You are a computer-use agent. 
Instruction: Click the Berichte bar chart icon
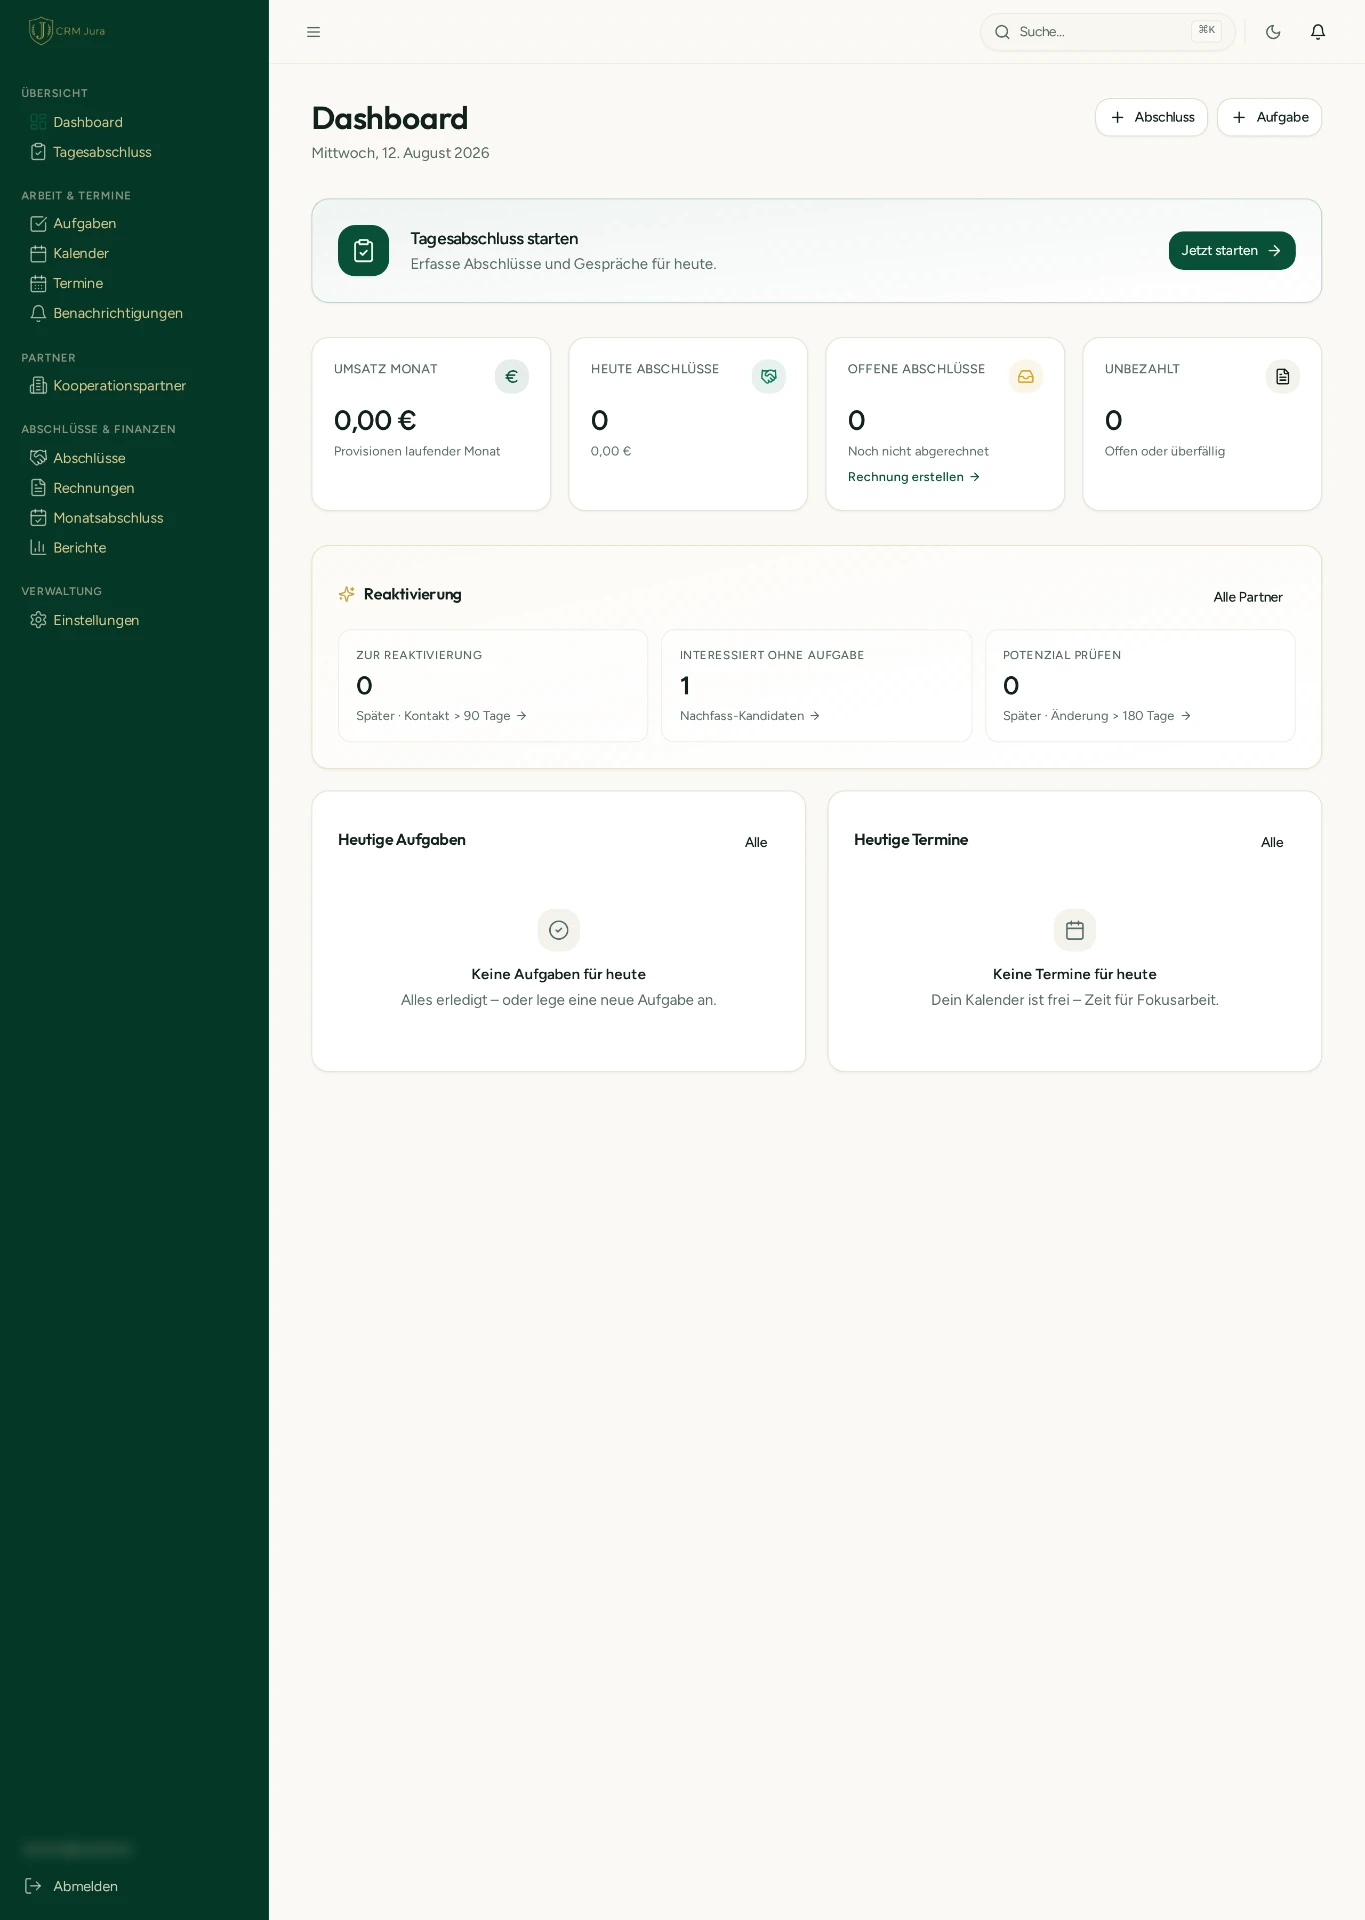click(x=38, y=548)
